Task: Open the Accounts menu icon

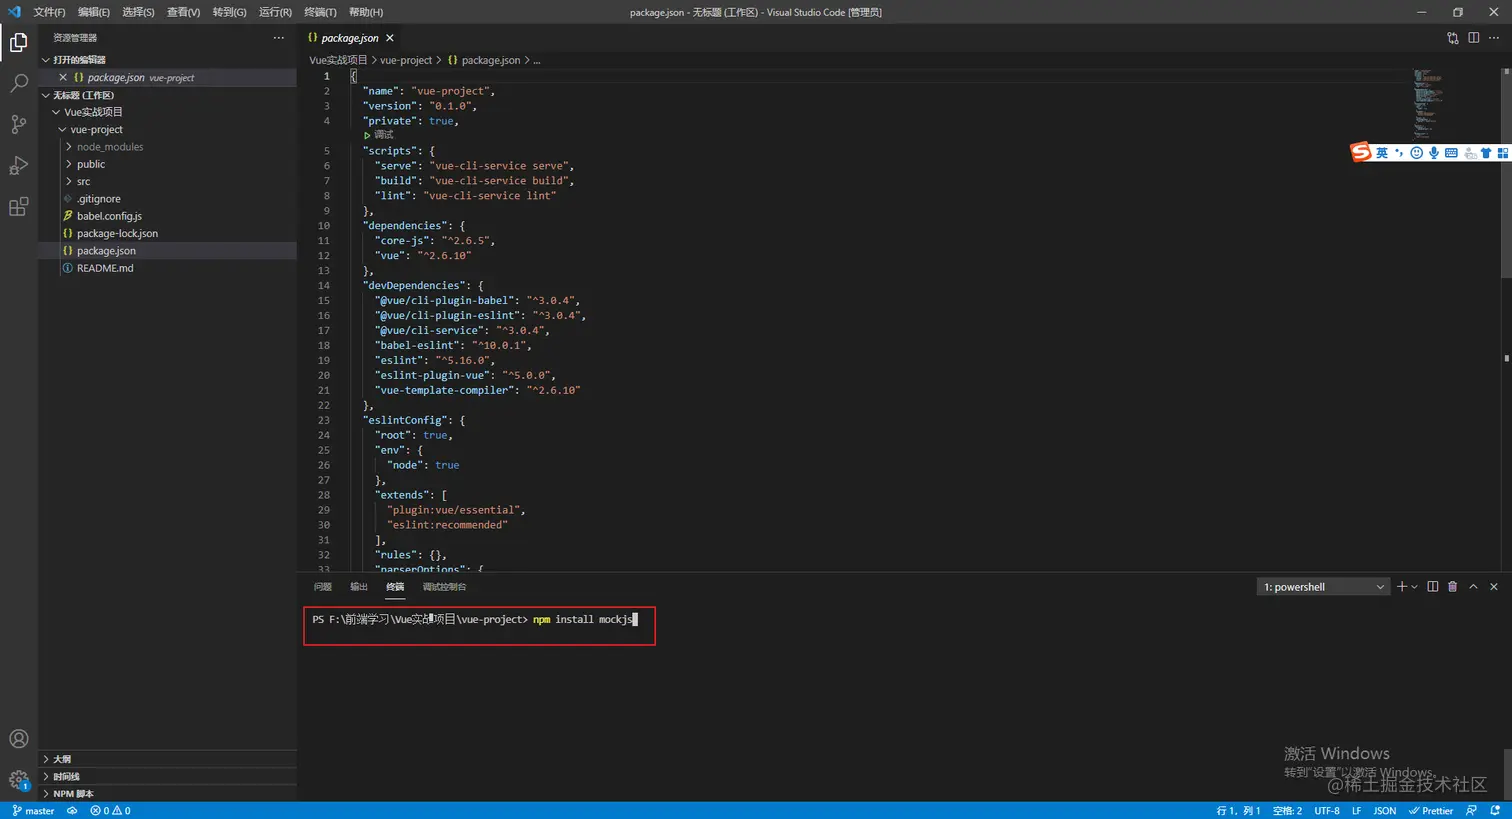Action: (x=18, y=739)
